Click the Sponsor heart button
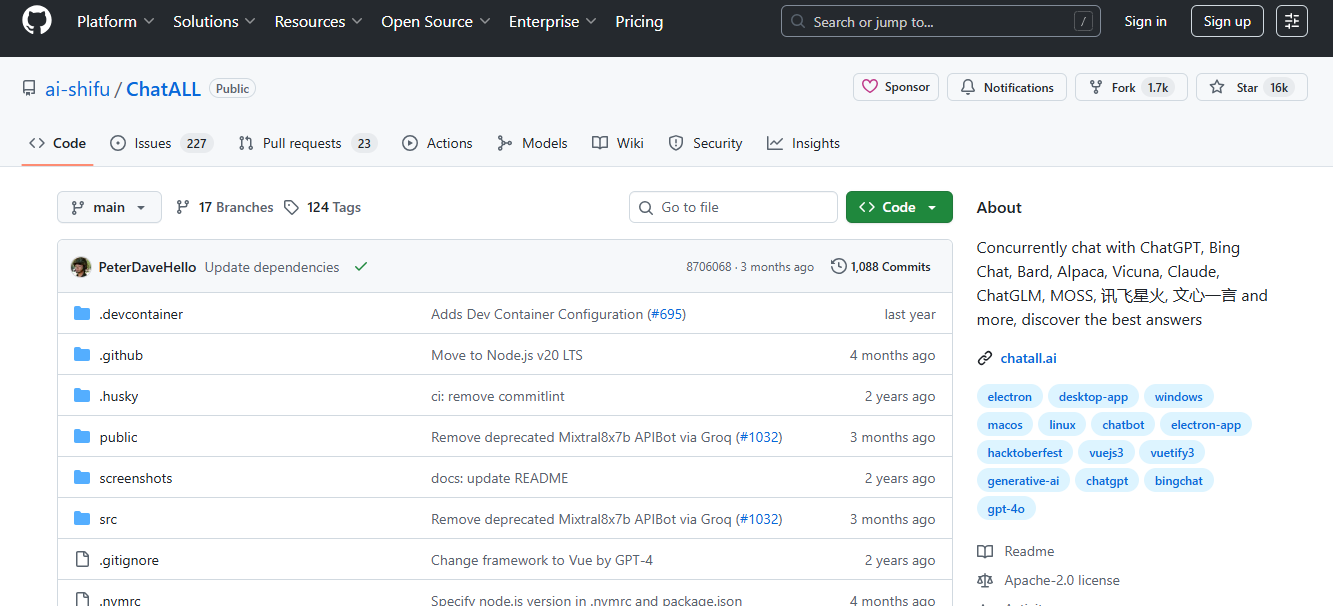Screen dimensions: 1333x606 [x=896, y=87]
